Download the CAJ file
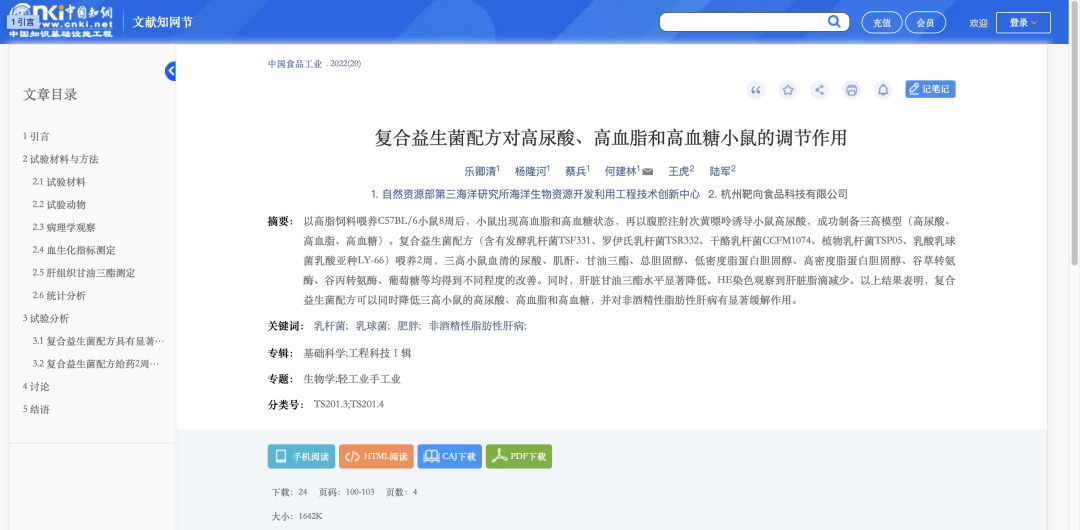This screenshot has height=530, width=1080. pyautogui.click(x=449, y=457)
